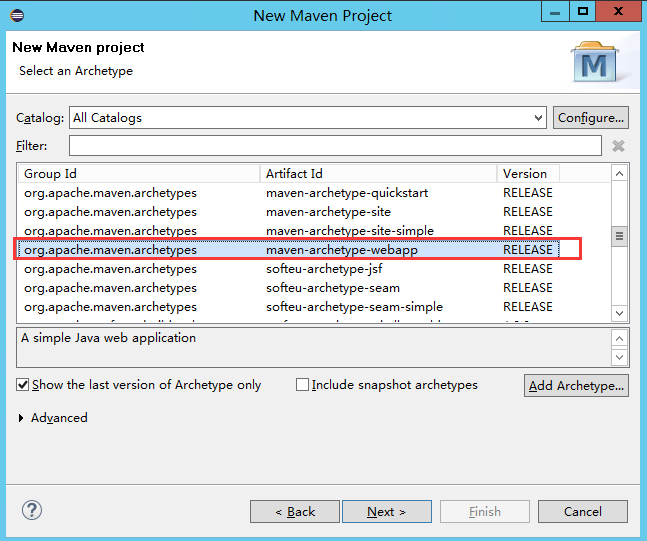Select the maven-archetype-webapp row

tap(289, 250)
